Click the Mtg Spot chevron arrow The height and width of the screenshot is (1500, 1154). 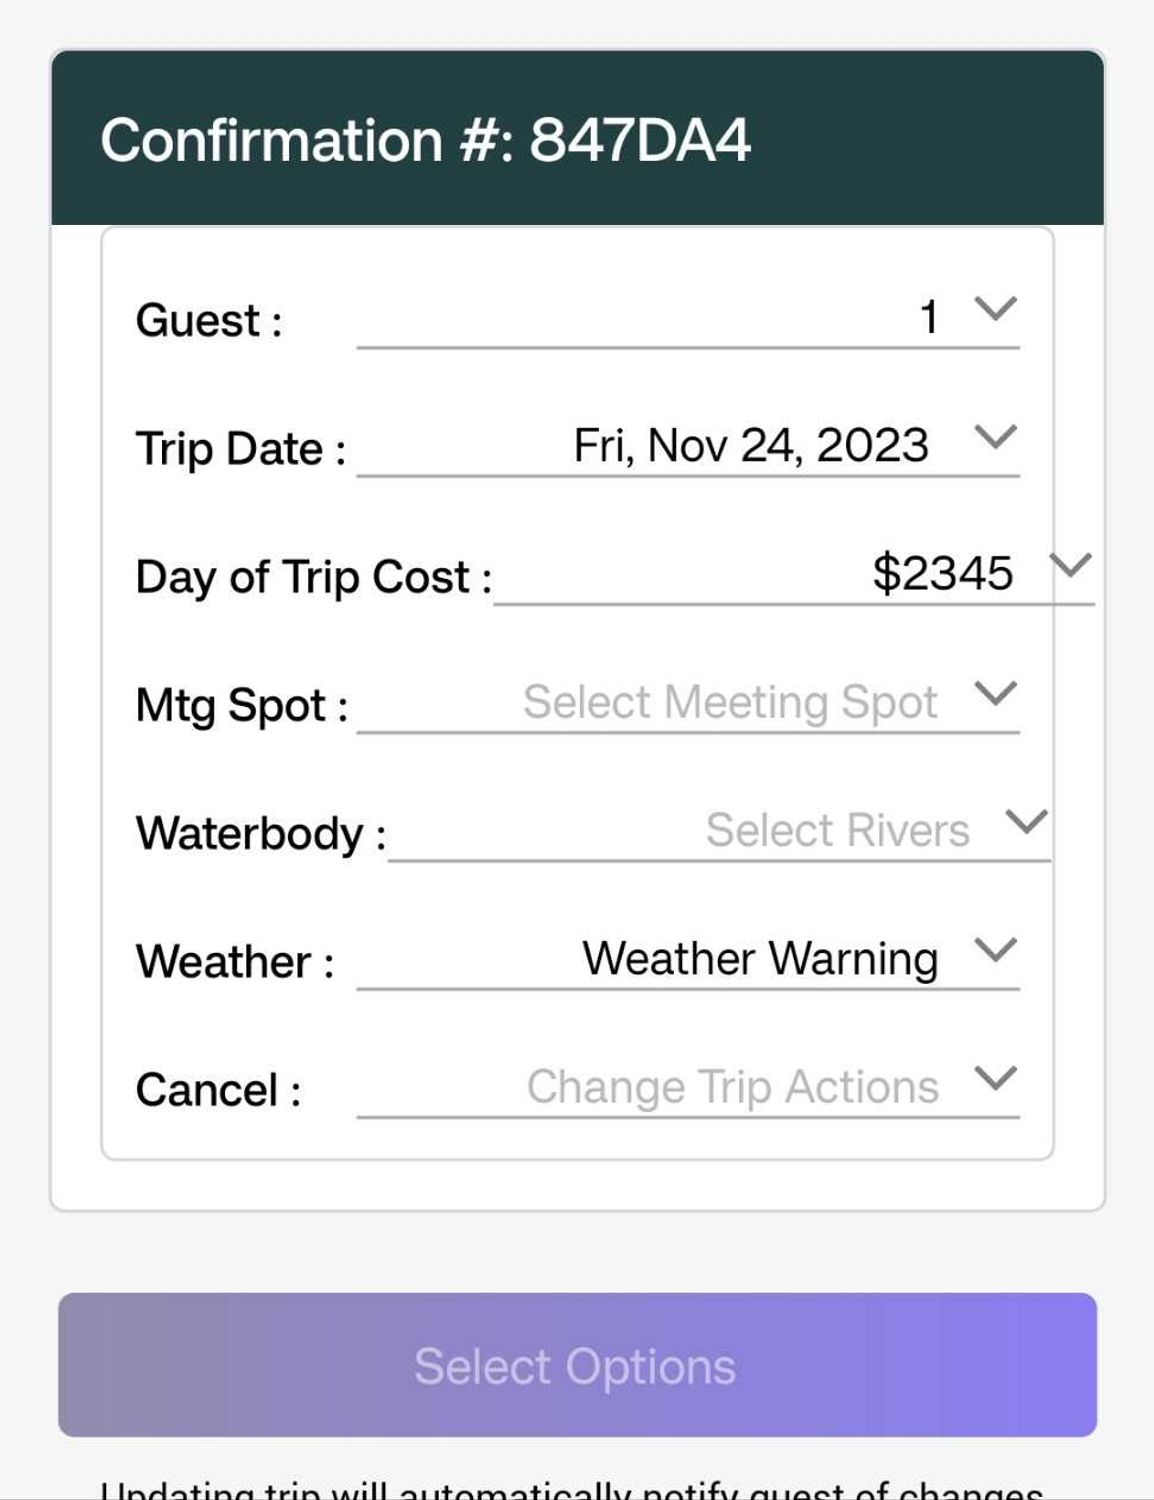[x=995, y=693]
